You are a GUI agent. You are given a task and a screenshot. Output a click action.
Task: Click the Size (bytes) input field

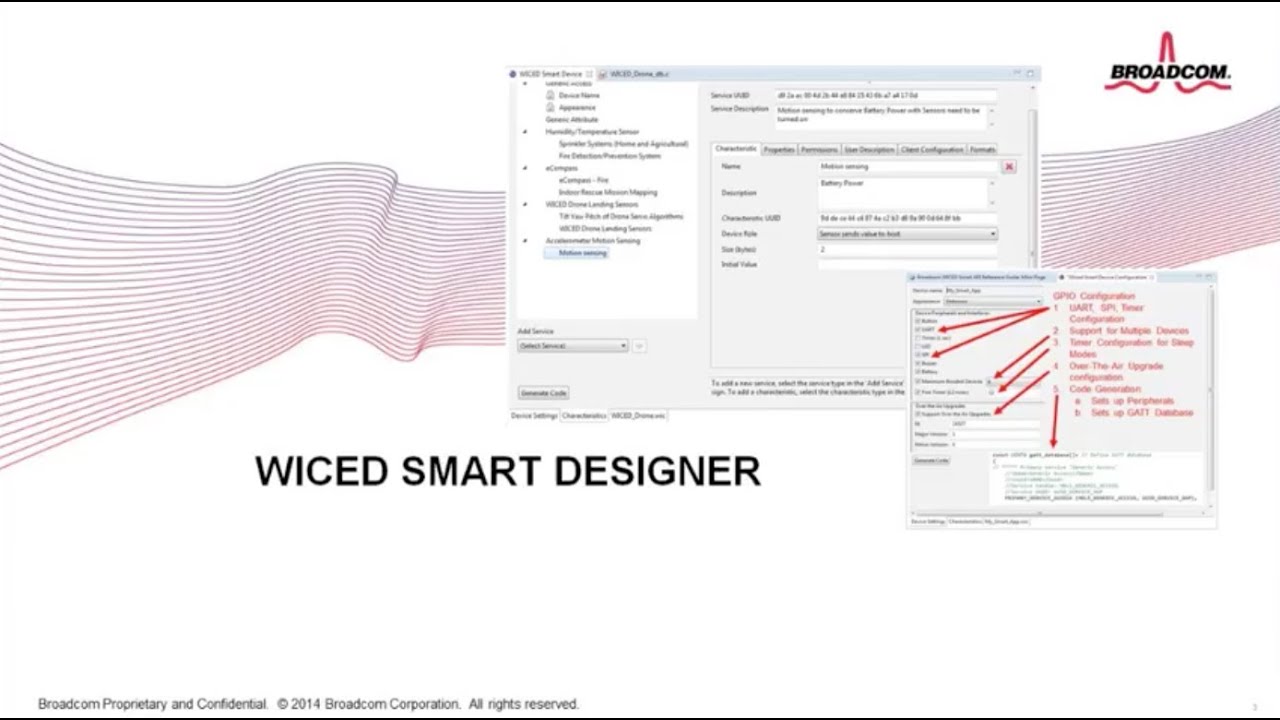pos(907,249)
